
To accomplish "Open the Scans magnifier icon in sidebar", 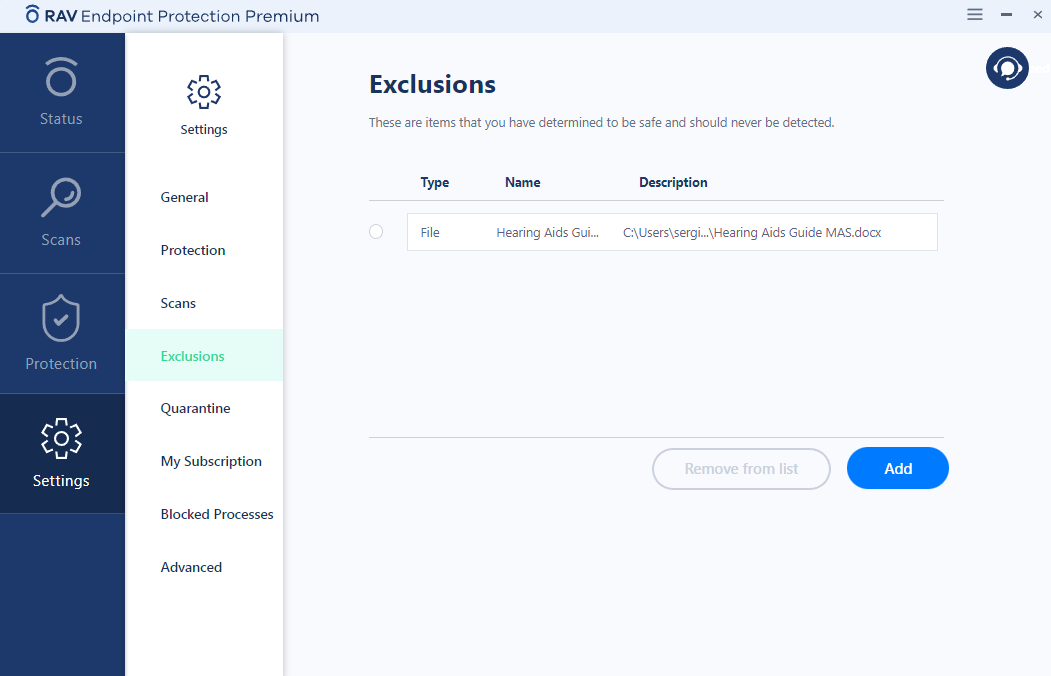I will [x=61, y=198].
